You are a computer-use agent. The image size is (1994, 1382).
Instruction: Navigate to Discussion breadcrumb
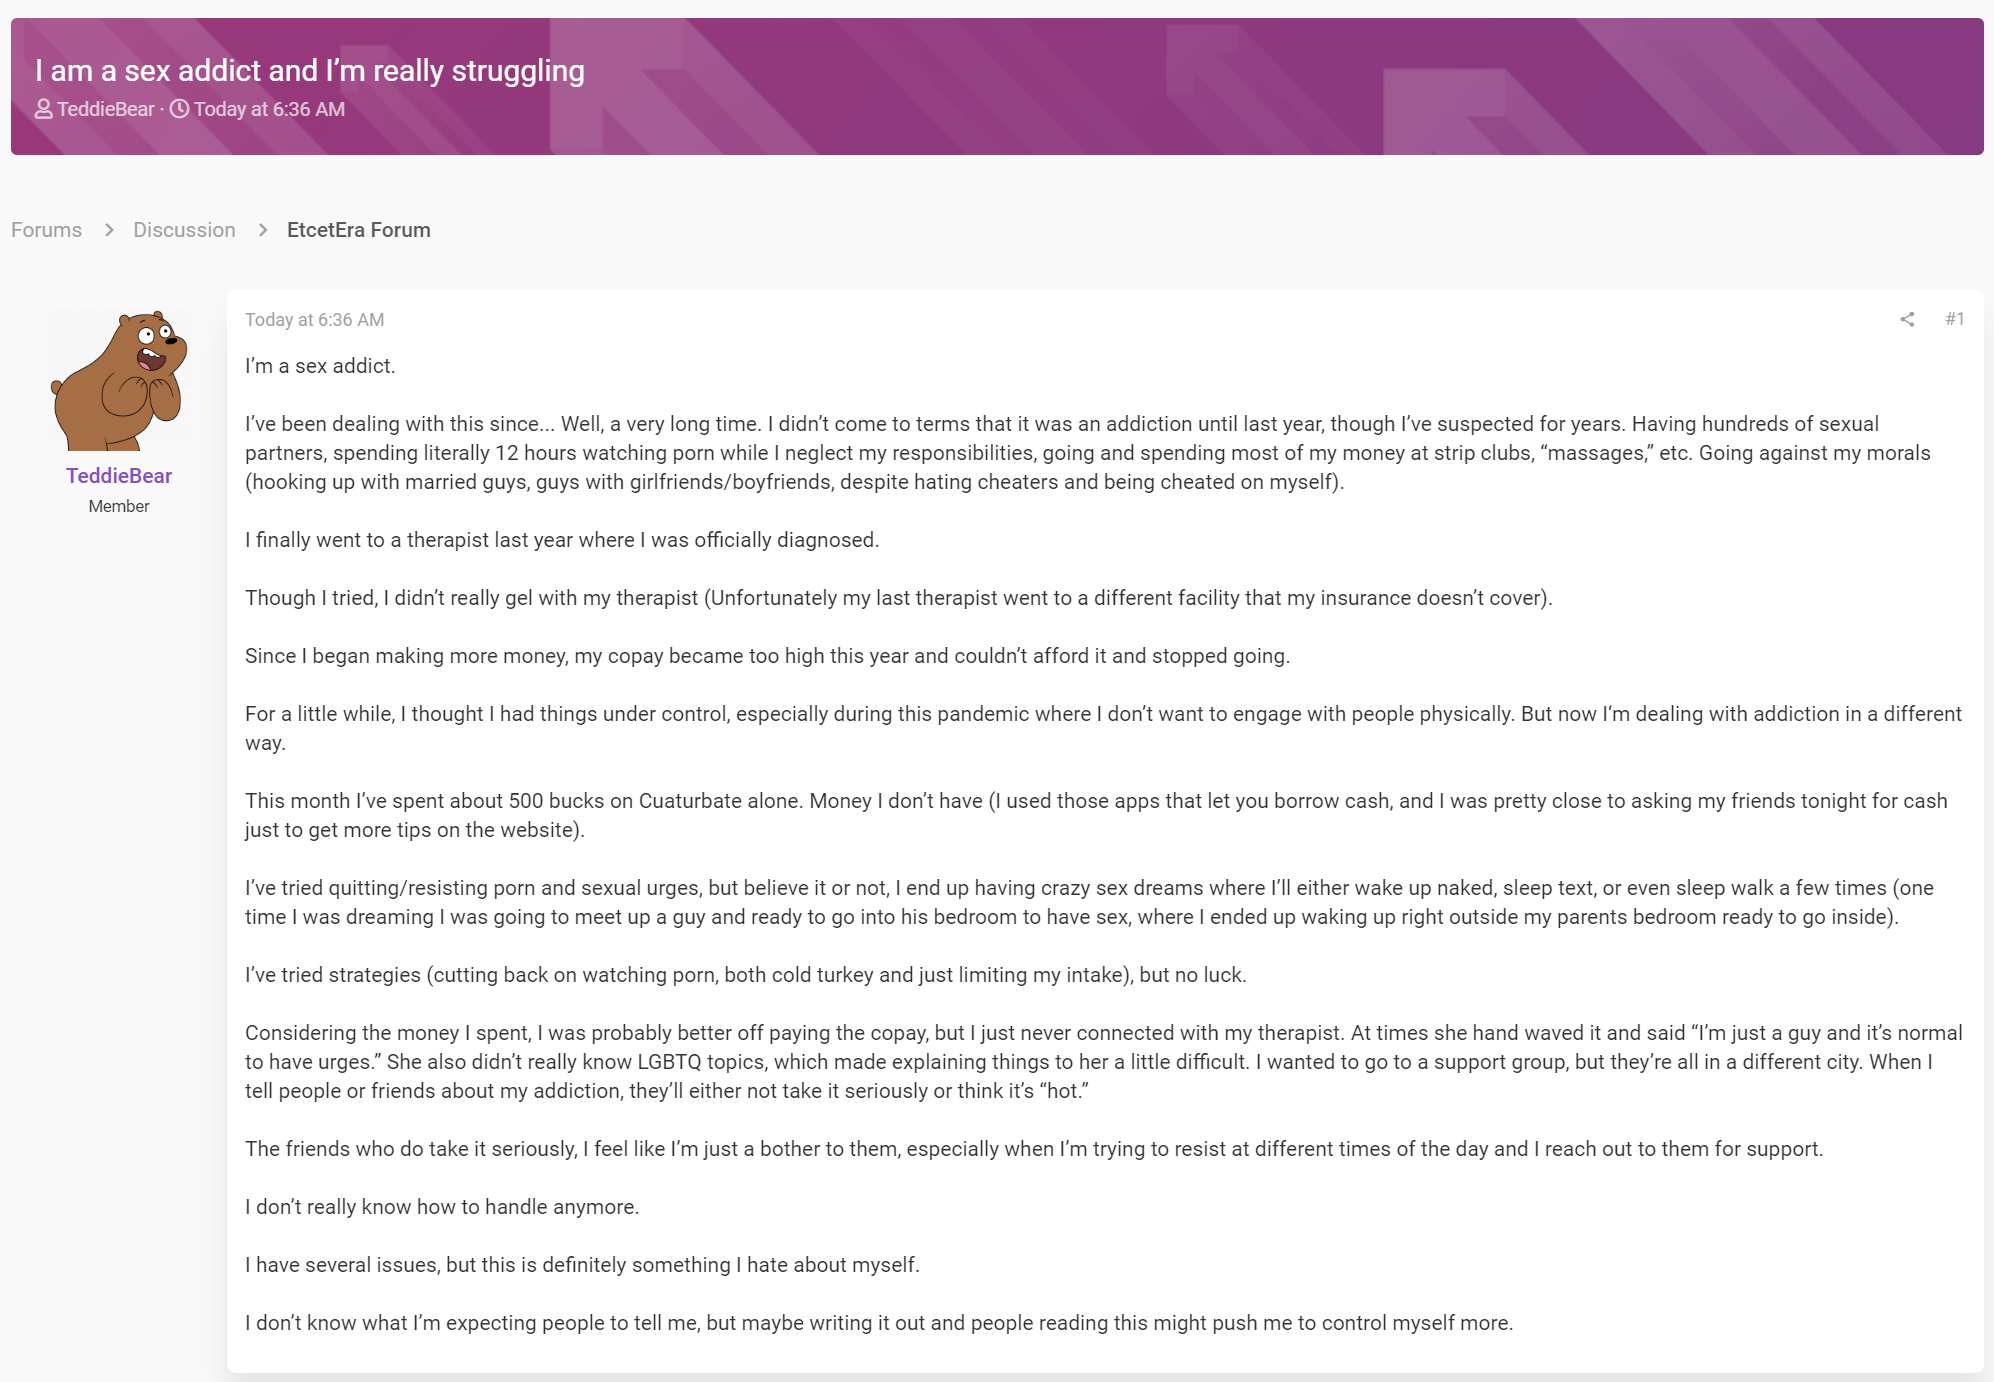(x=184, y=230)
